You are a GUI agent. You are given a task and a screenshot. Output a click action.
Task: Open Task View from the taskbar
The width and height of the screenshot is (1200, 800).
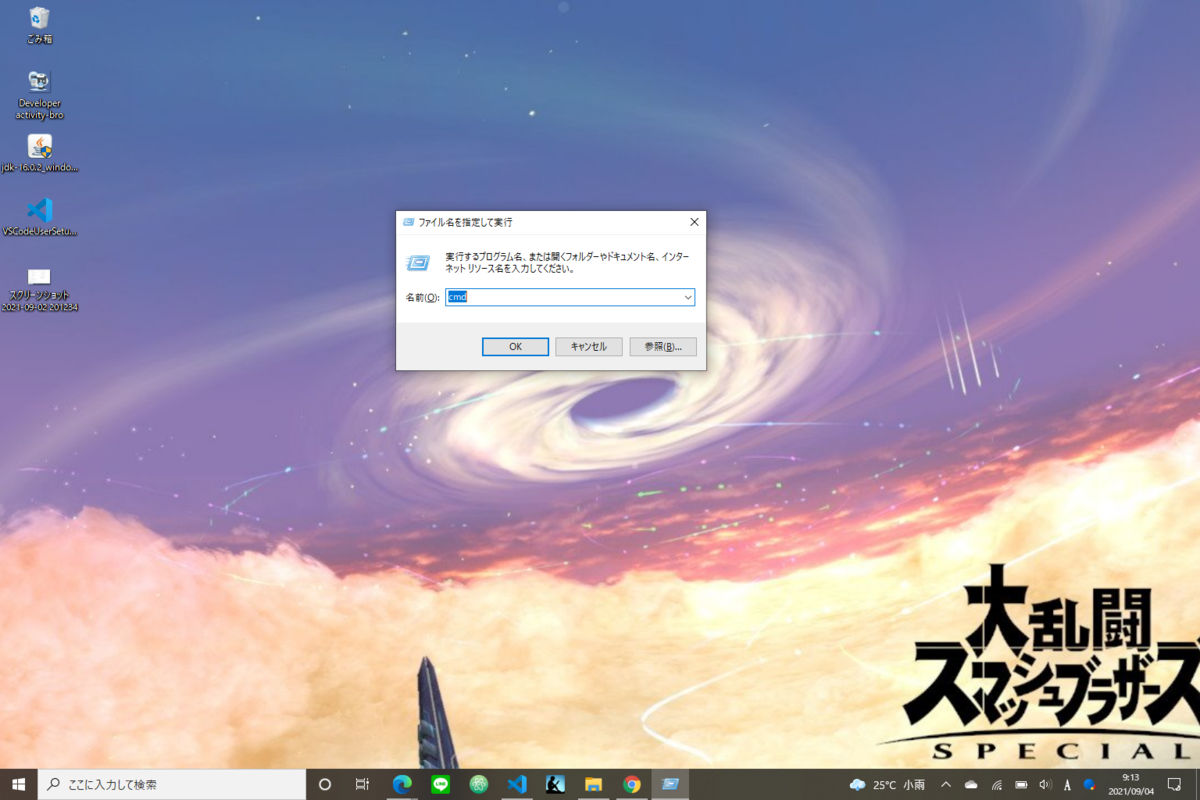[362, 785]
